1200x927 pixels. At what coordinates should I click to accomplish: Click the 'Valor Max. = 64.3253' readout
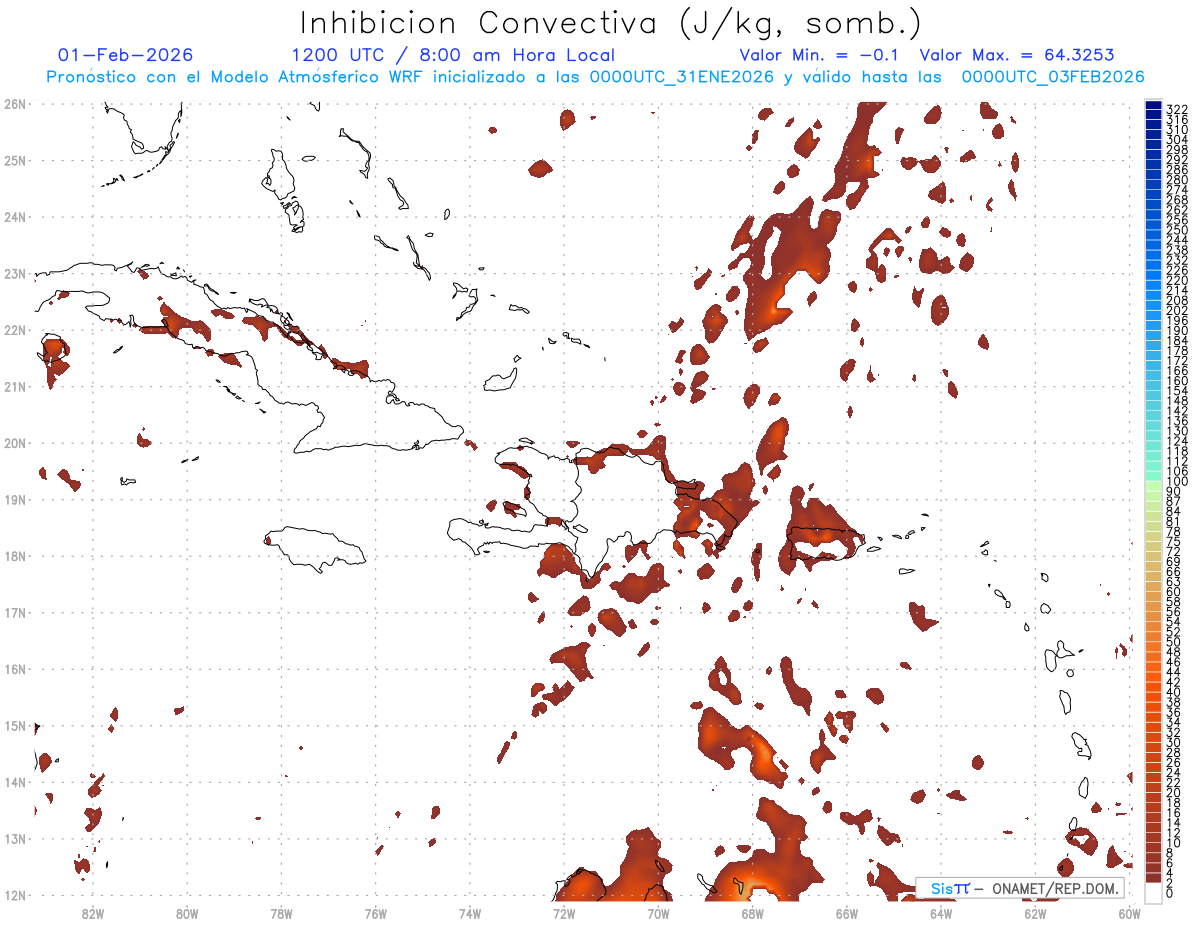[x=1017, y=55]
